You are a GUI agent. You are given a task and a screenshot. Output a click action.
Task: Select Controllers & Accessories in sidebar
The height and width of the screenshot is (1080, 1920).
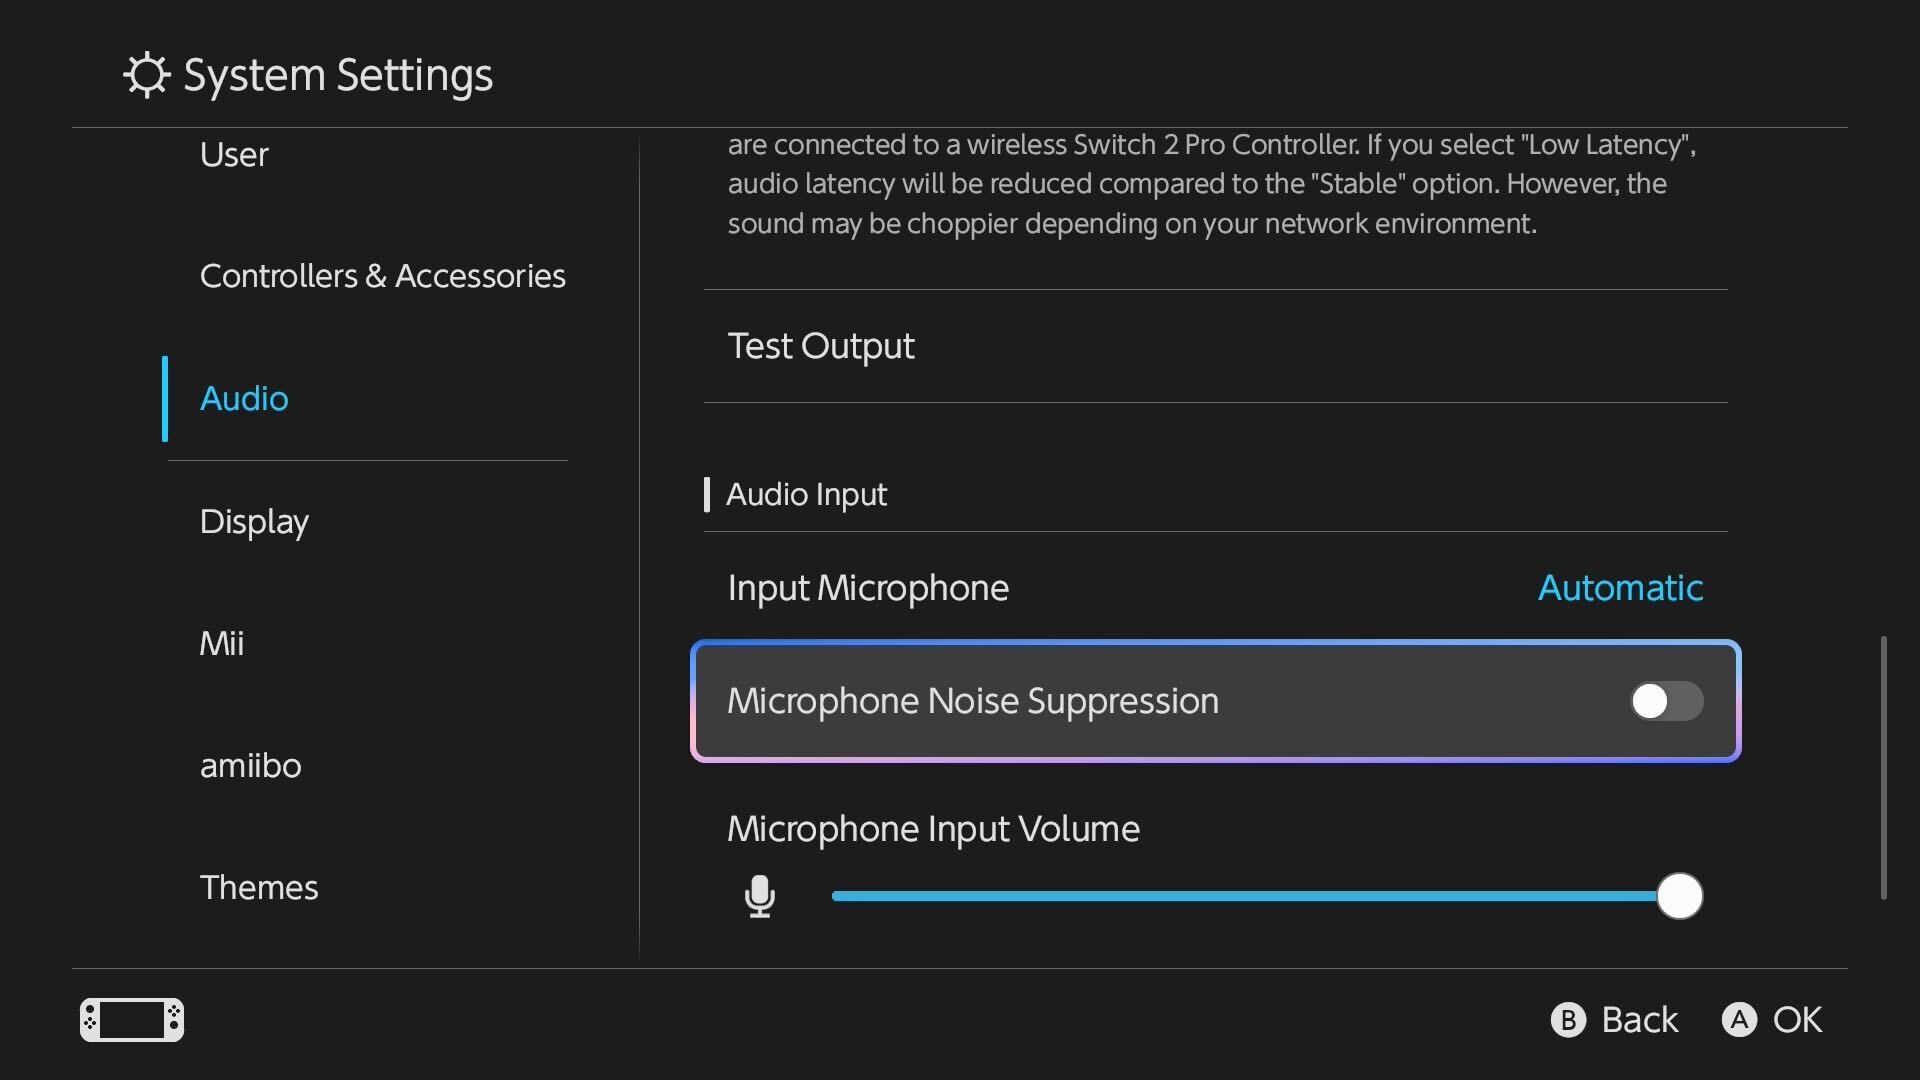point(382,276)
